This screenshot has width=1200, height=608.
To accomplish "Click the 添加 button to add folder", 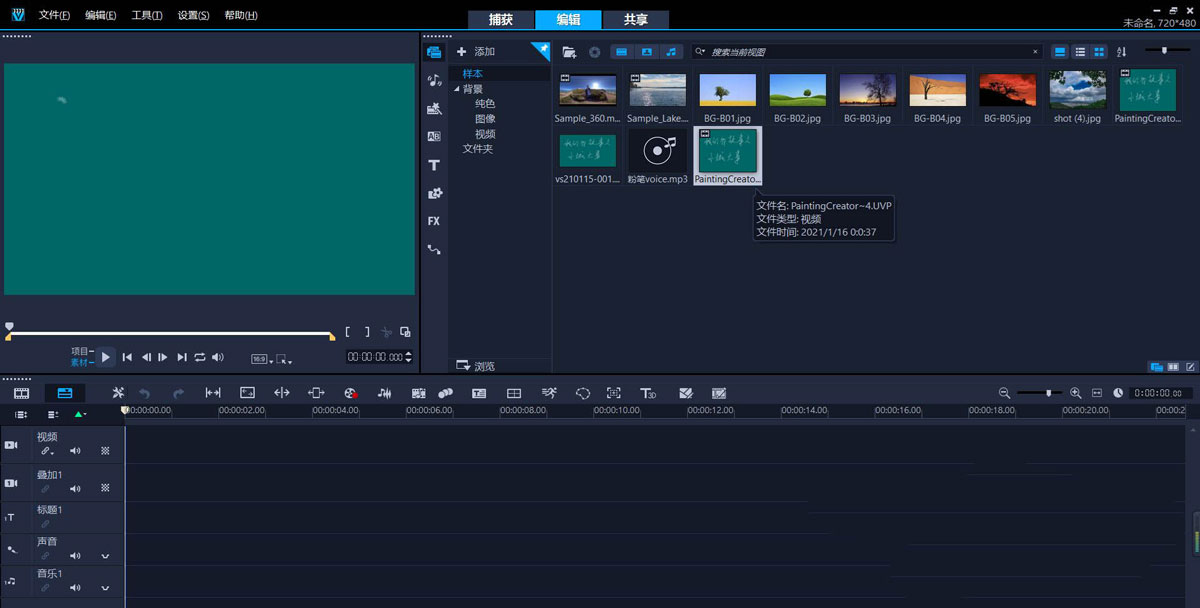I will pyautogui.click(x=476, y=51).
